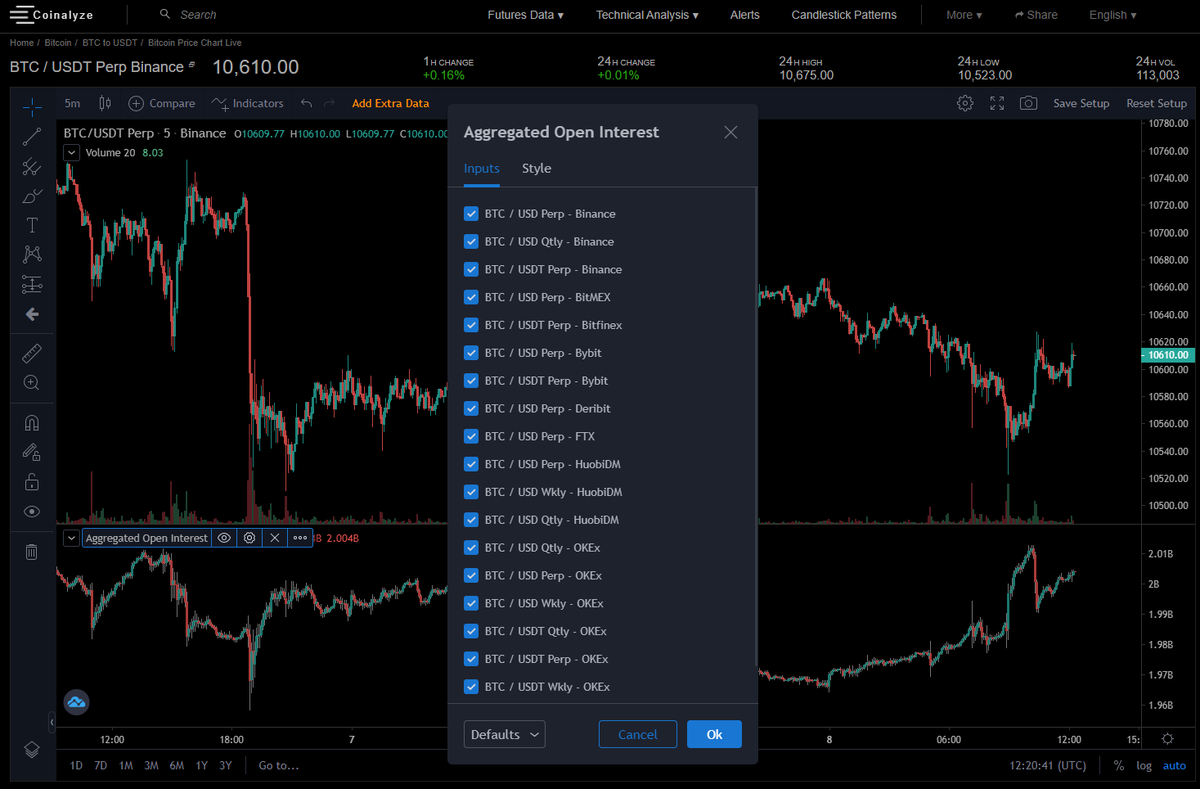Click Add Extra Data
Screen dimensions: 1200x789
coord(390,103)
